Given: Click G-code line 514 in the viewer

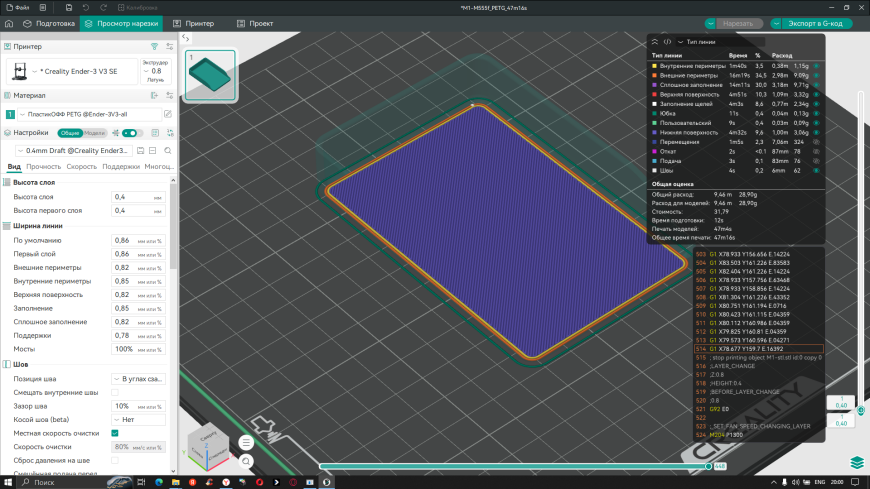Looking at the screenshot, I should pos(758,349).
